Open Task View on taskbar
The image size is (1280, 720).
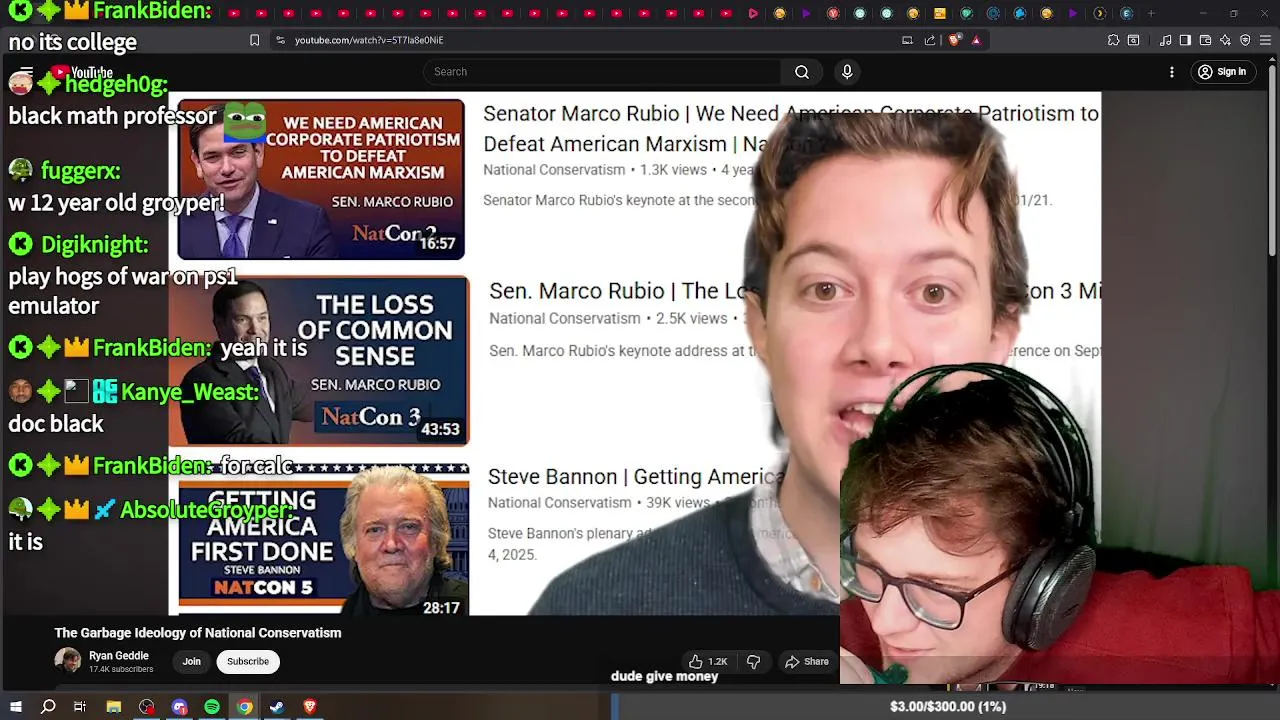pos(80,707)
